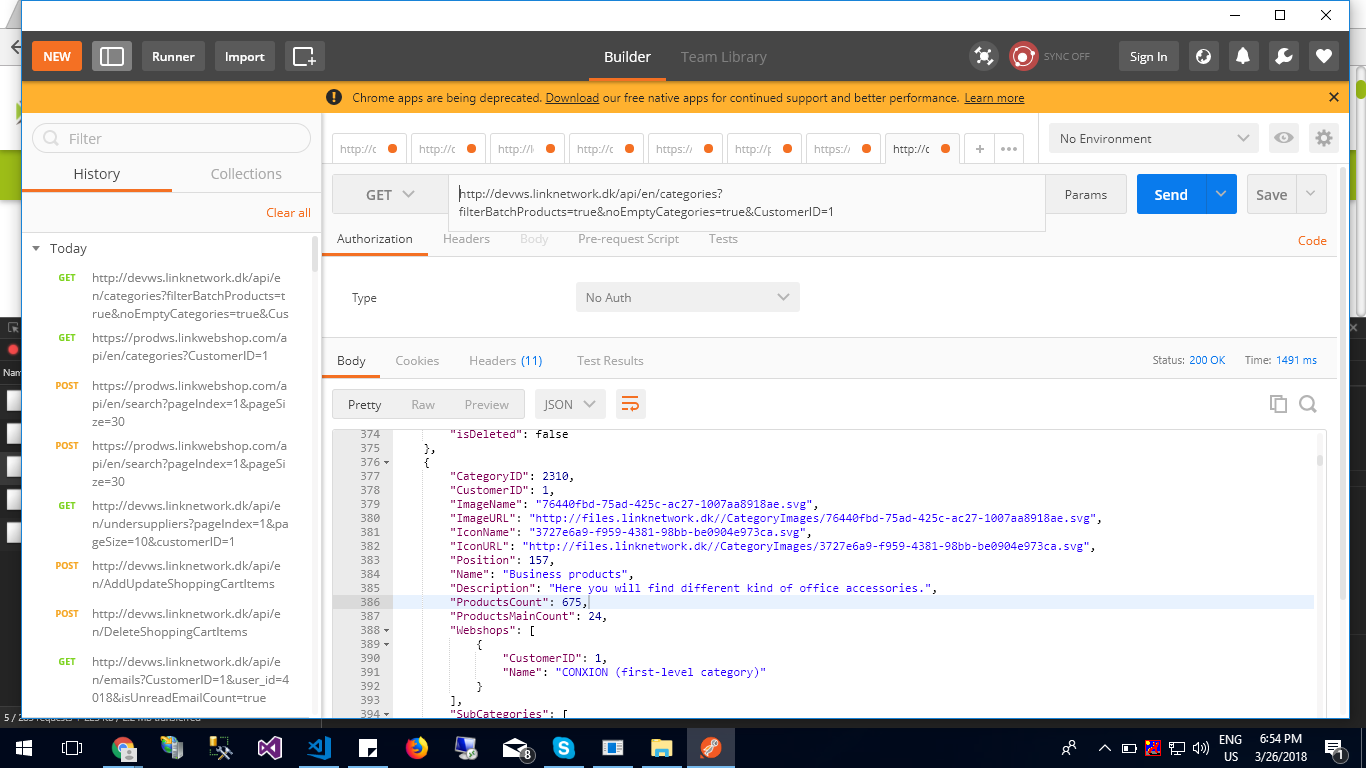Open File Explorer from the taskbar
Image resolution: width=1366 pixels, height=768 pixels.
click(662, 747)
